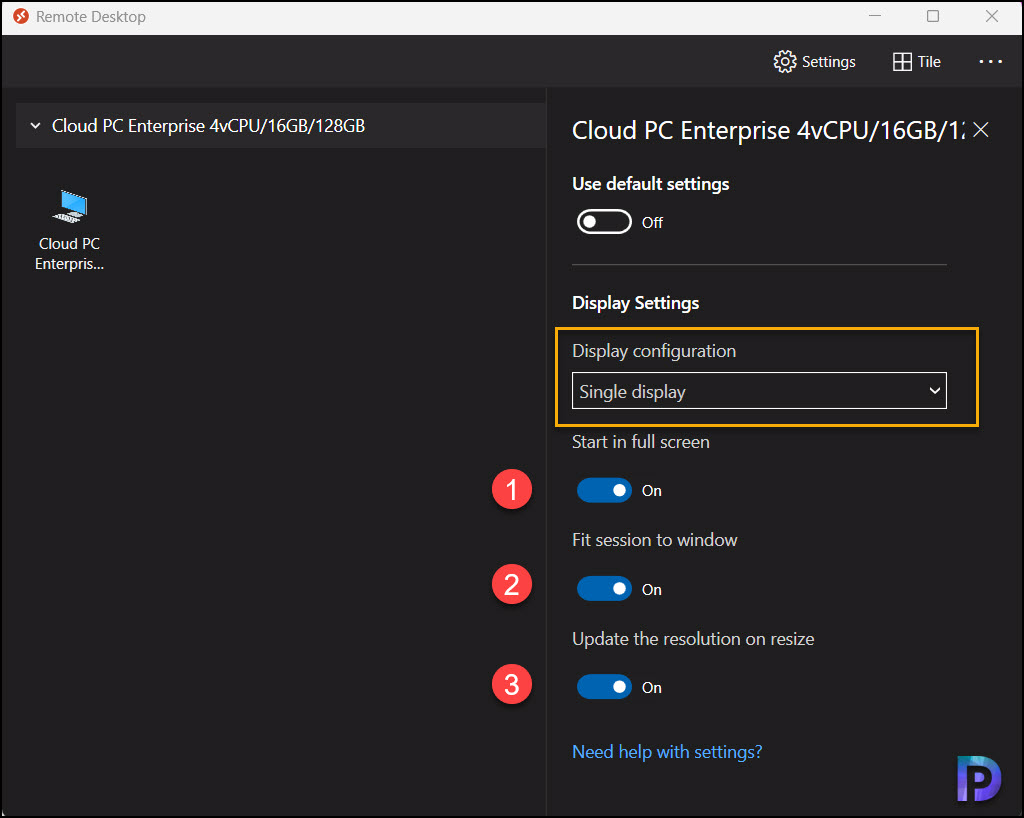Turn off Fit session to window
1024x818 pixels.
pyautogui.click(x=604, y=589)
